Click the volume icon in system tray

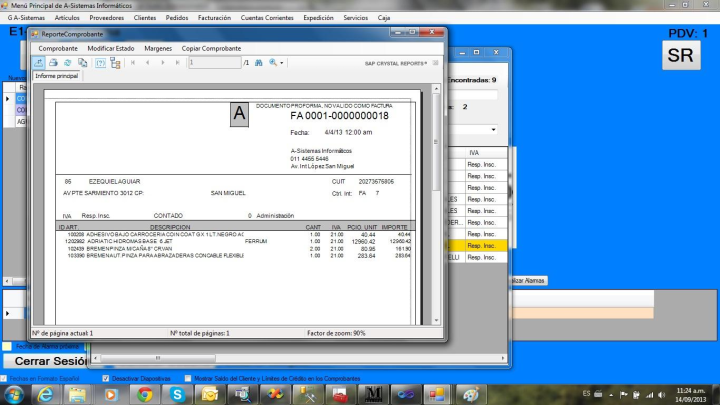(661, 394)
